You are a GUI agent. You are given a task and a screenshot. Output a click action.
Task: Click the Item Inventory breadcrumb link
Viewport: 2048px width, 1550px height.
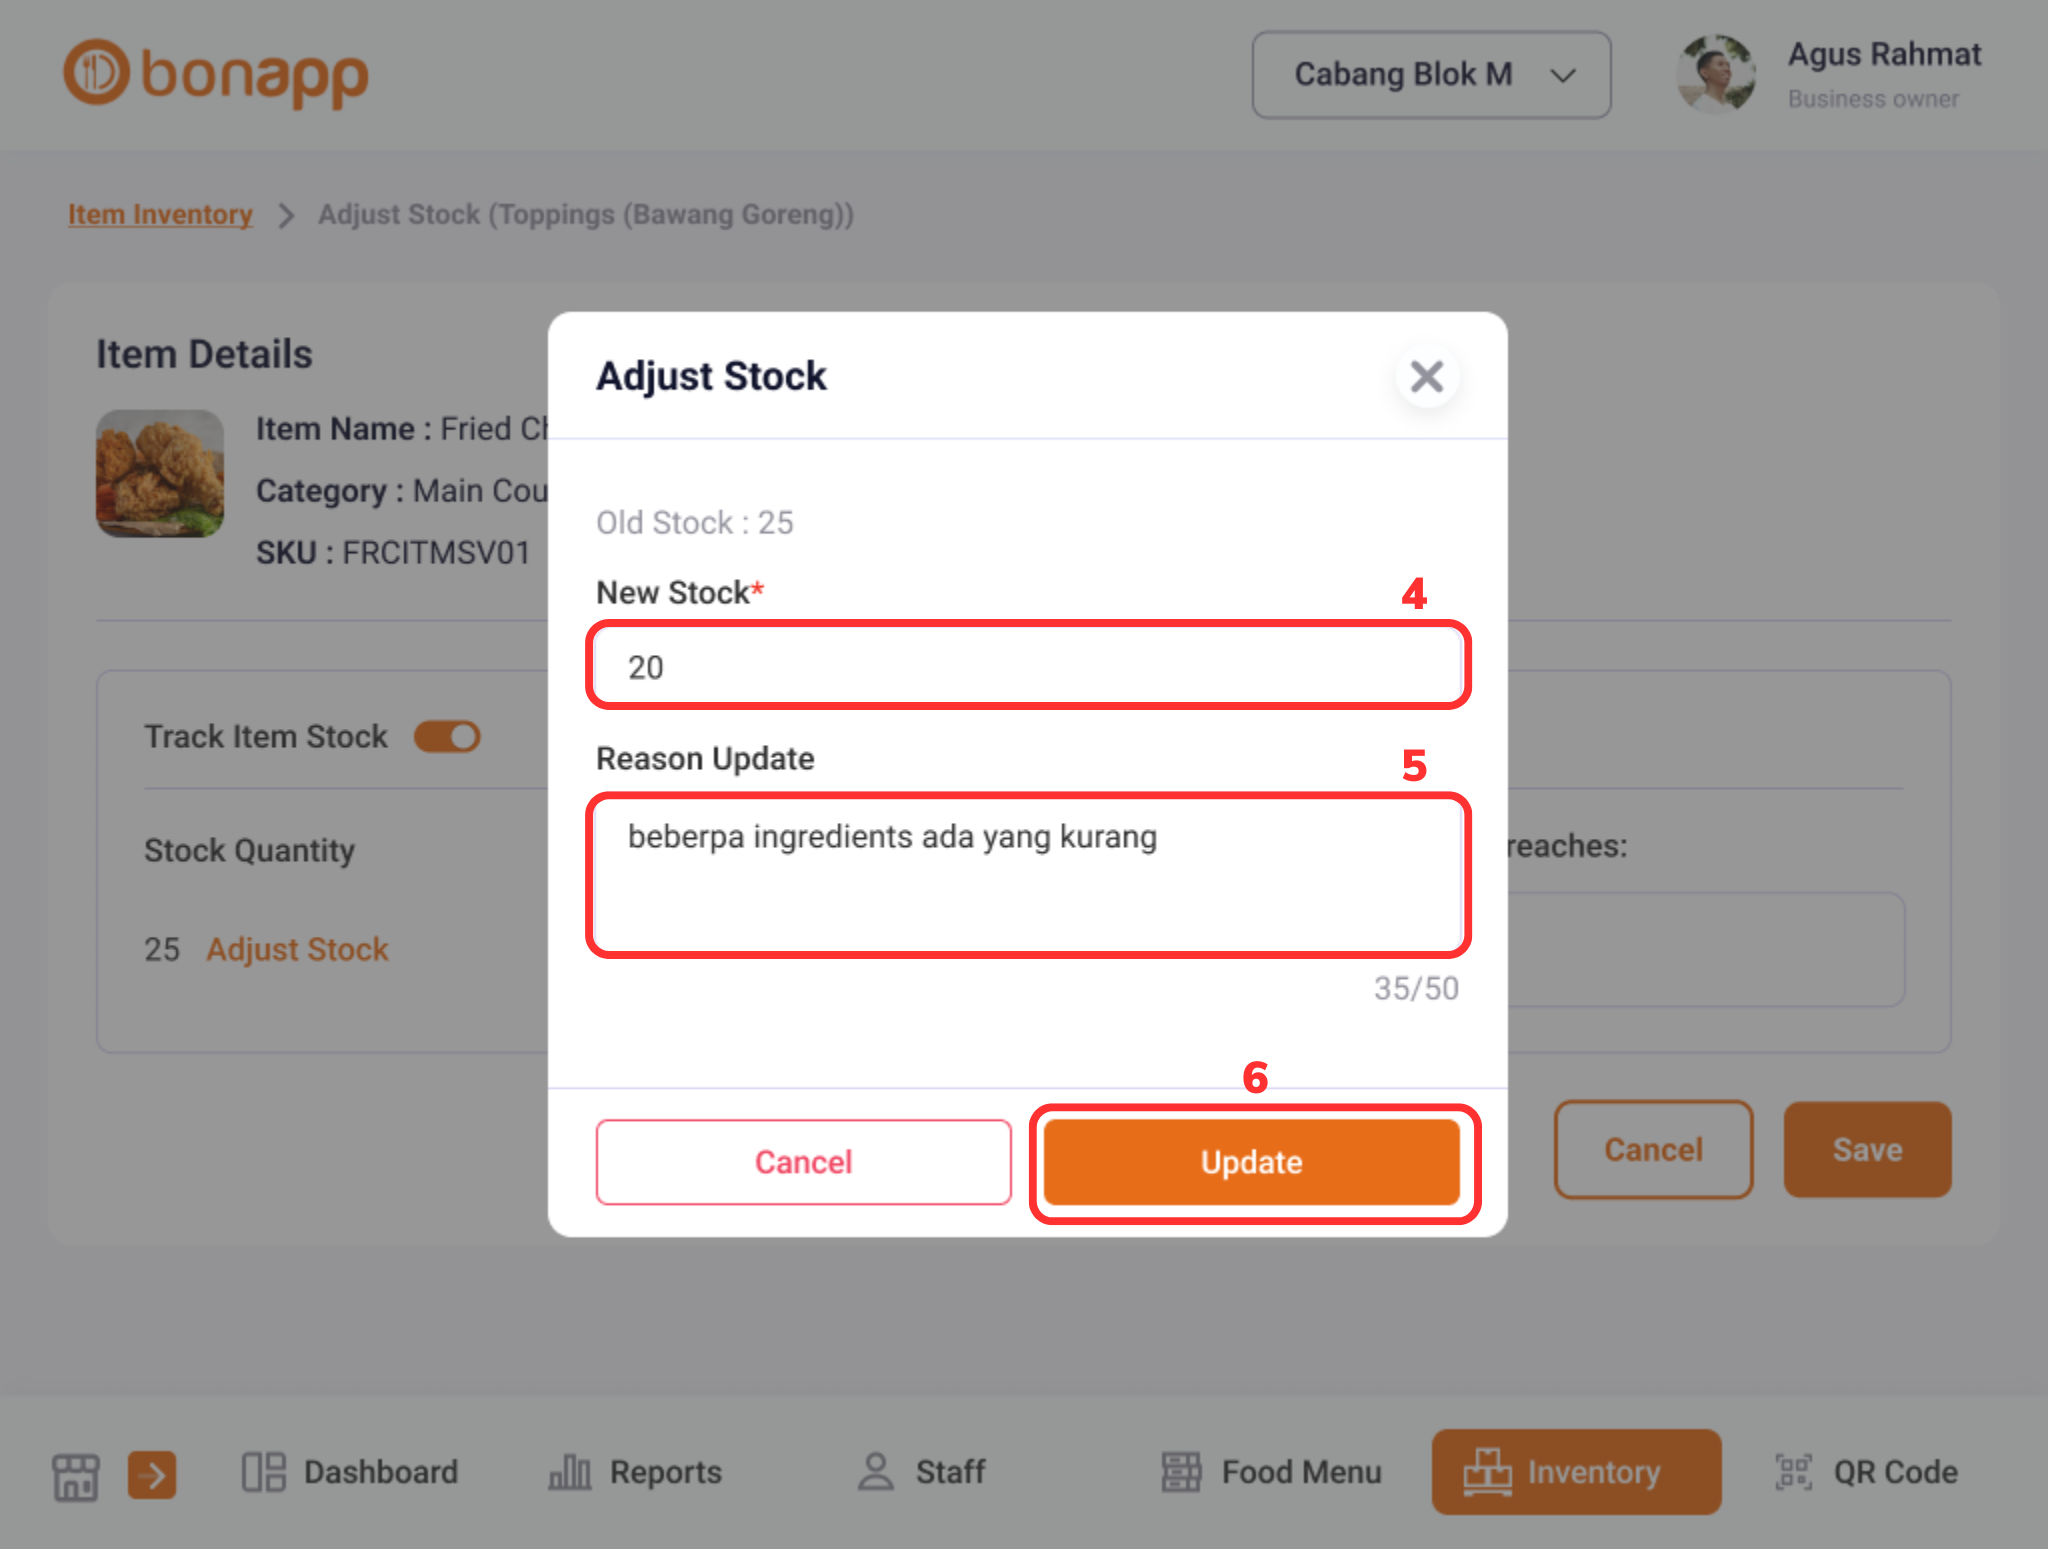(x=160, y=214)
